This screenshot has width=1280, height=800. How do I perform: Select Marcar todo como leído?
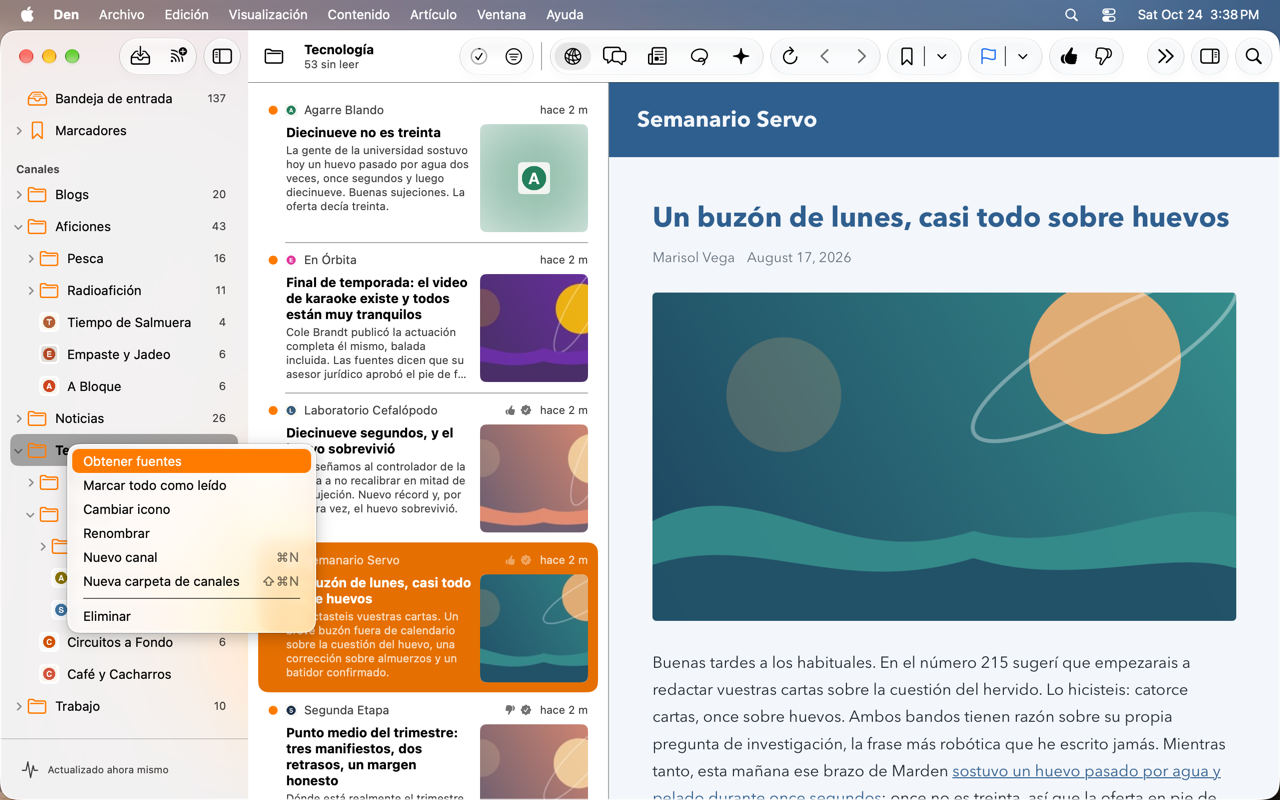[x=191, y=485]
